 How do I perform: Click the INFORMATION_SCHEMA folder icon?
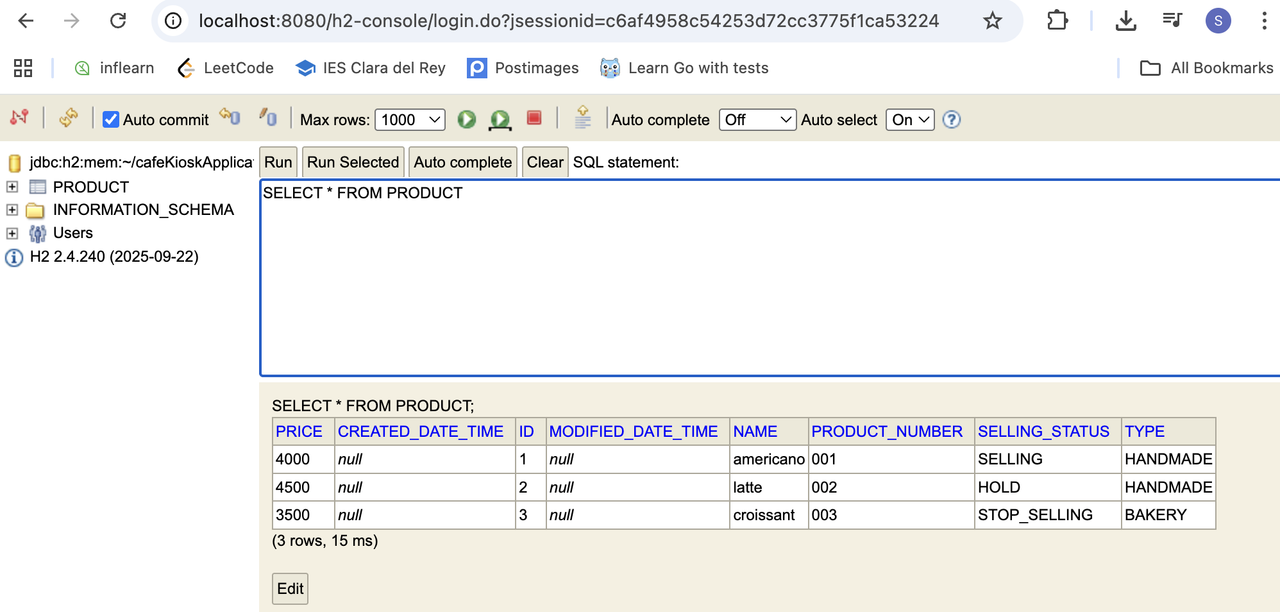(36, 210)
